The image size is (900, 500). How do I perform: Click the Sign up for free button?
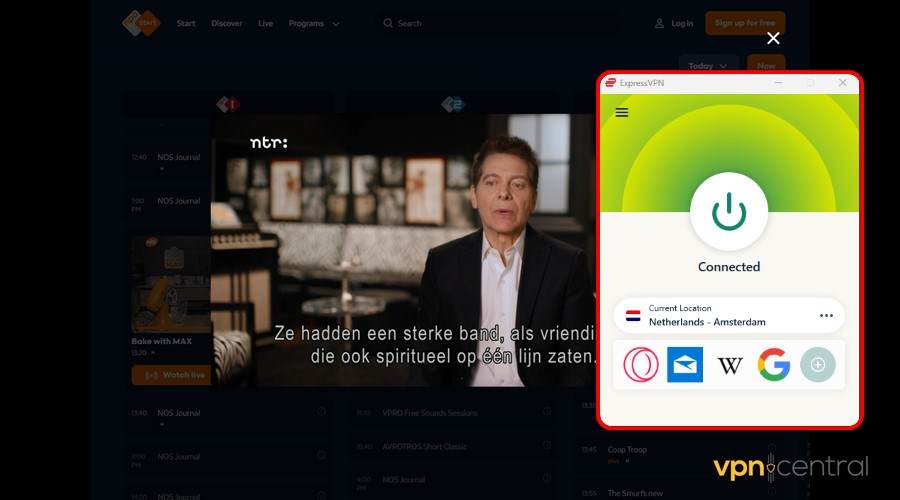(x=745, y=23)
